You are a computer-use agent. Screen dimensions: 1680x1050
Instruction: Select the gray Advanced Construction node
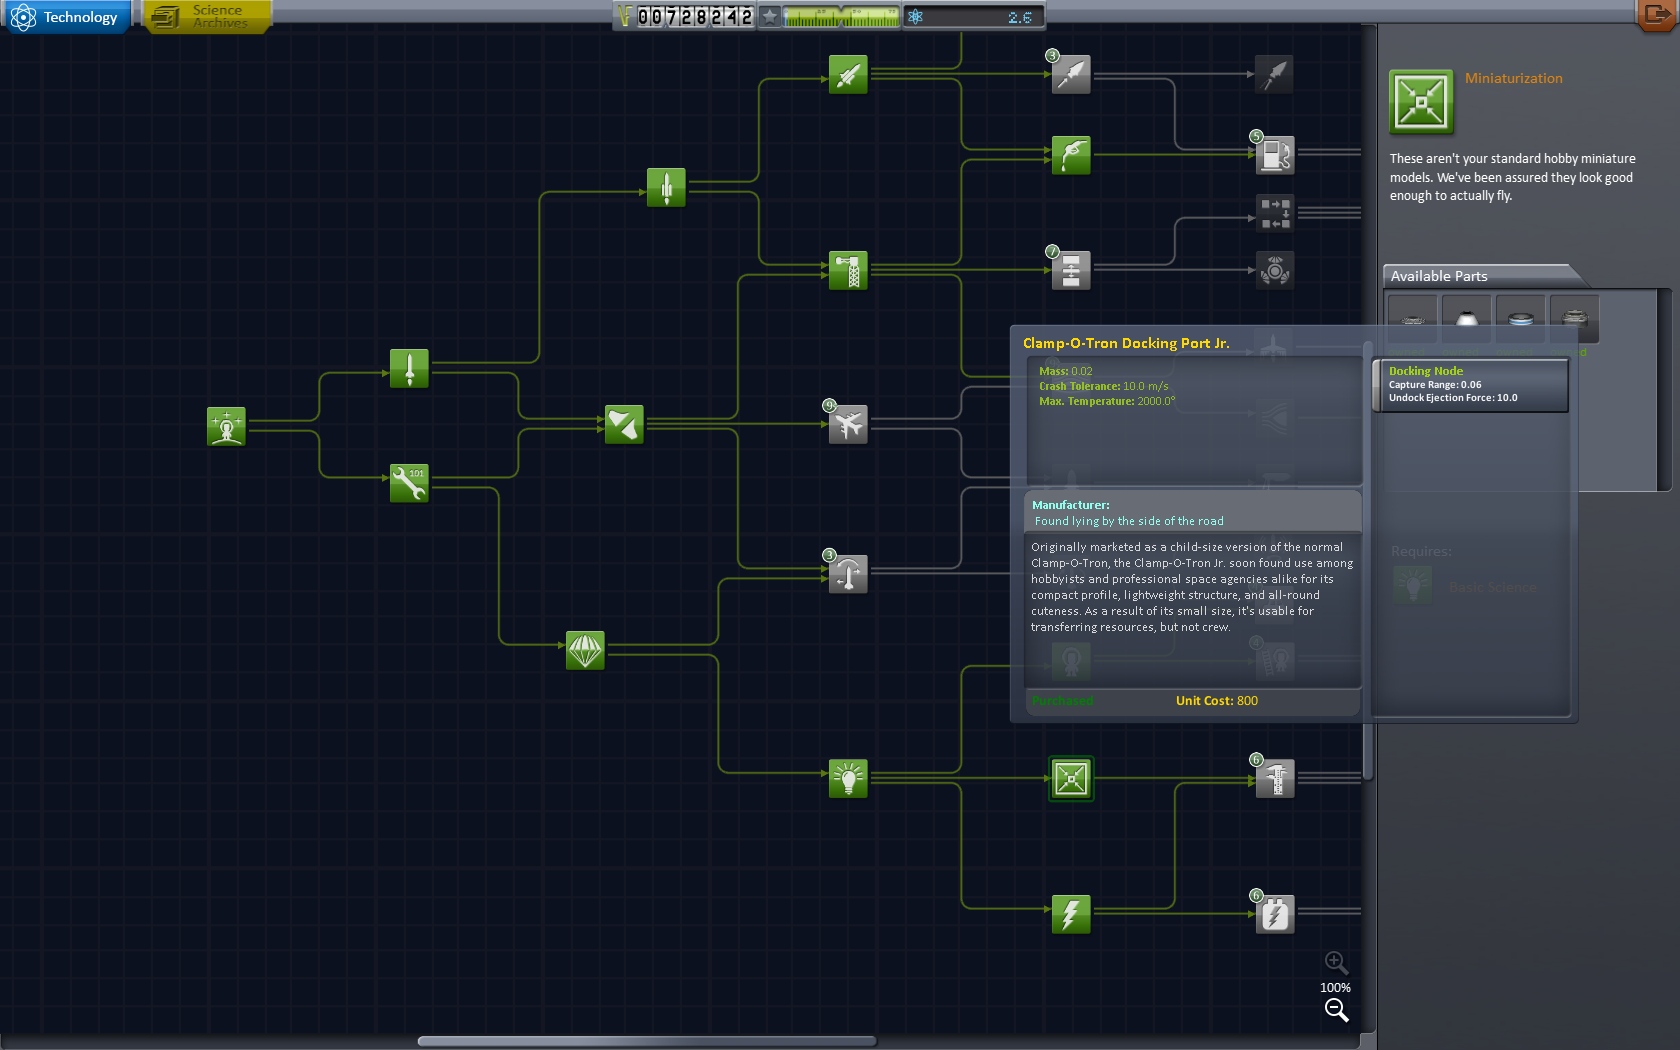1071,270
